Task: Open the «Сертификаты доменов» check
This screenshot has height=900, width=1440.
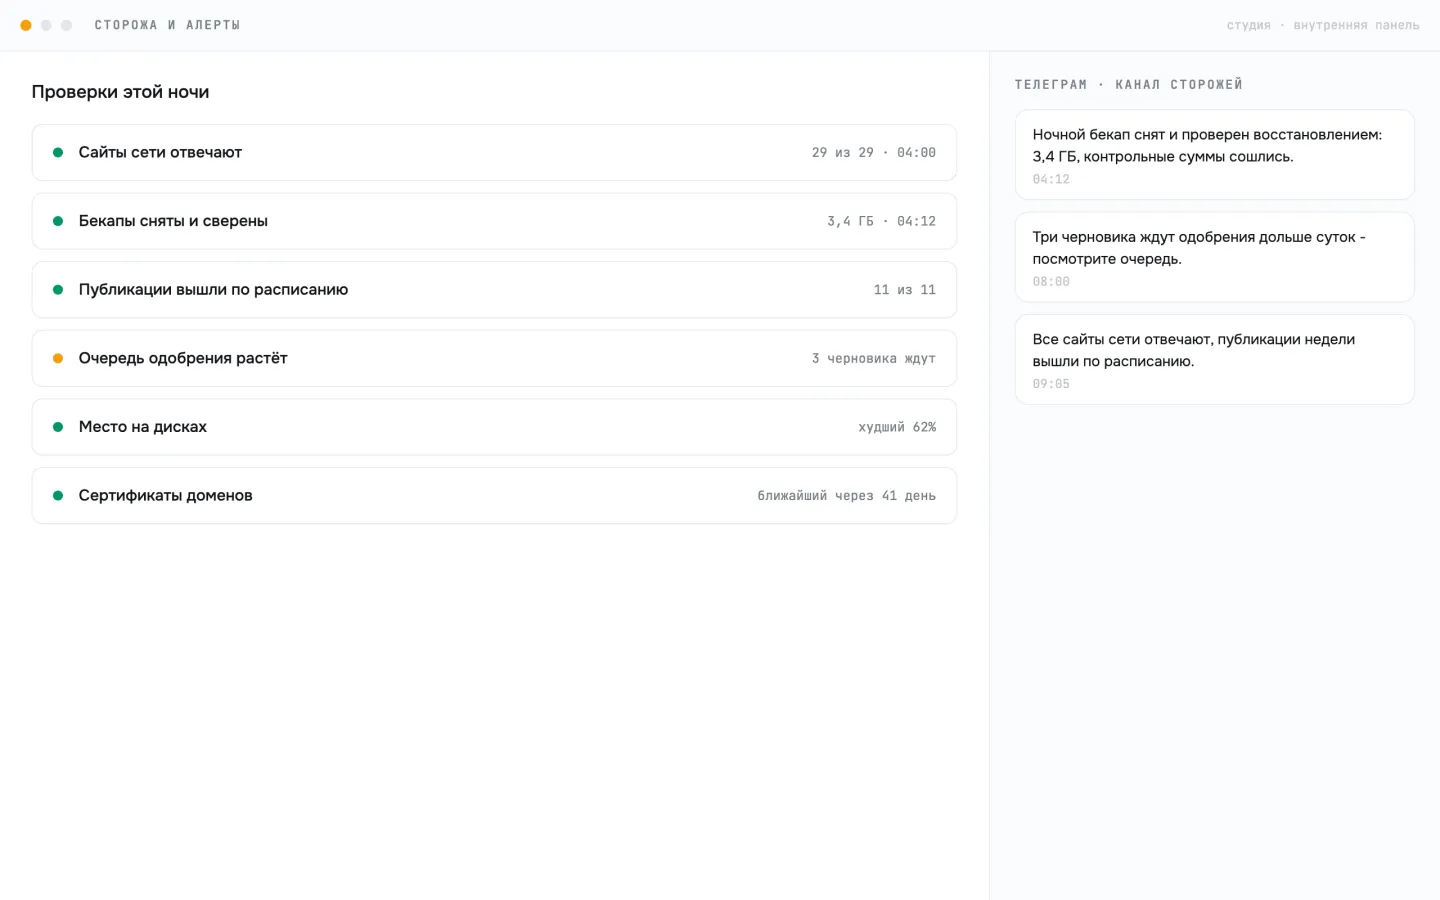Action: [x=494, y=496]
